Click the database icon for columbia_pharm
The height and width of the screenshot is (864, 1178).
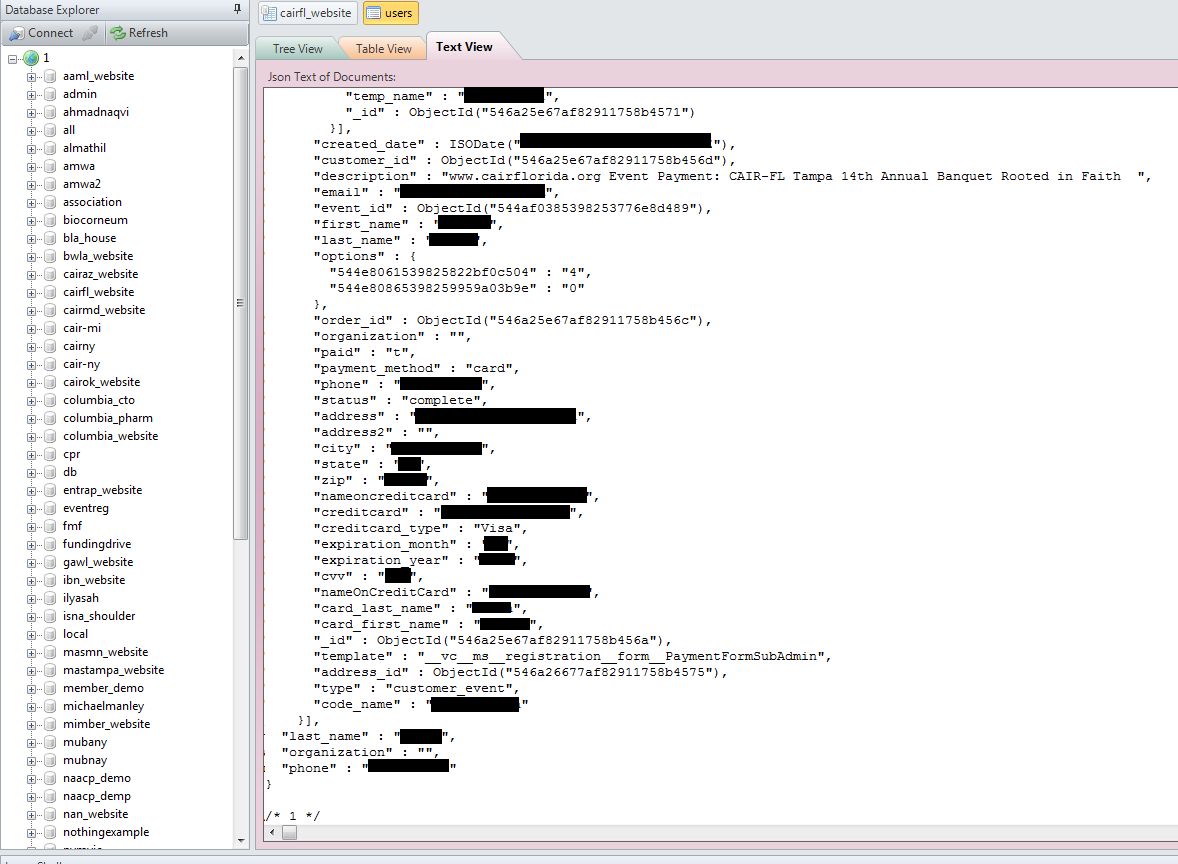pos(50,418)
